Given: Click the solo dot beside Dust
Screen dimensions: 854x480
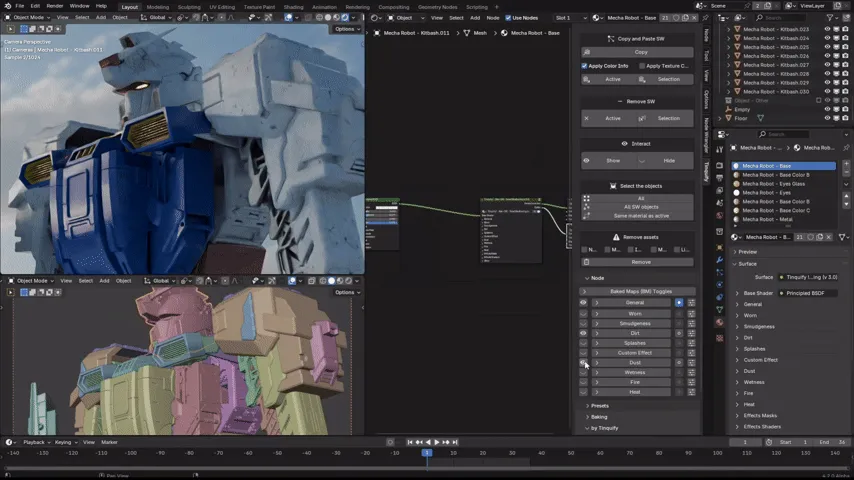Looking at the screenshot, I should click(x=679, y=362).
